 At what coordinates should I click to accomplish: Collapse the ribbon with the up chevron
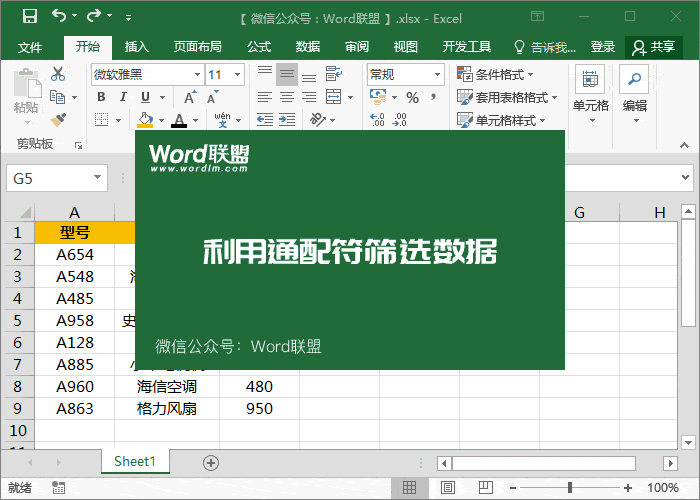coord(684,145)
